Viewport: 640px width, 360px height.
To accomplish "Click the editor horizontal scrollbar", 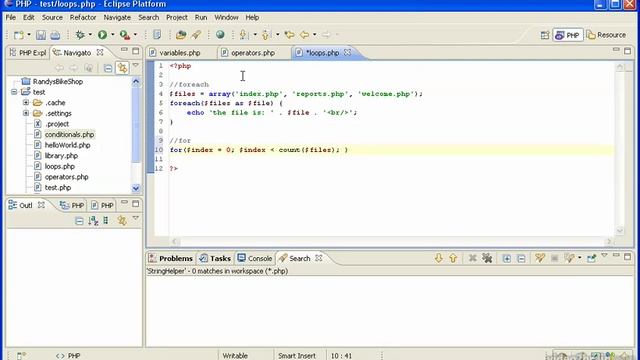I will [x=392, y=242].
